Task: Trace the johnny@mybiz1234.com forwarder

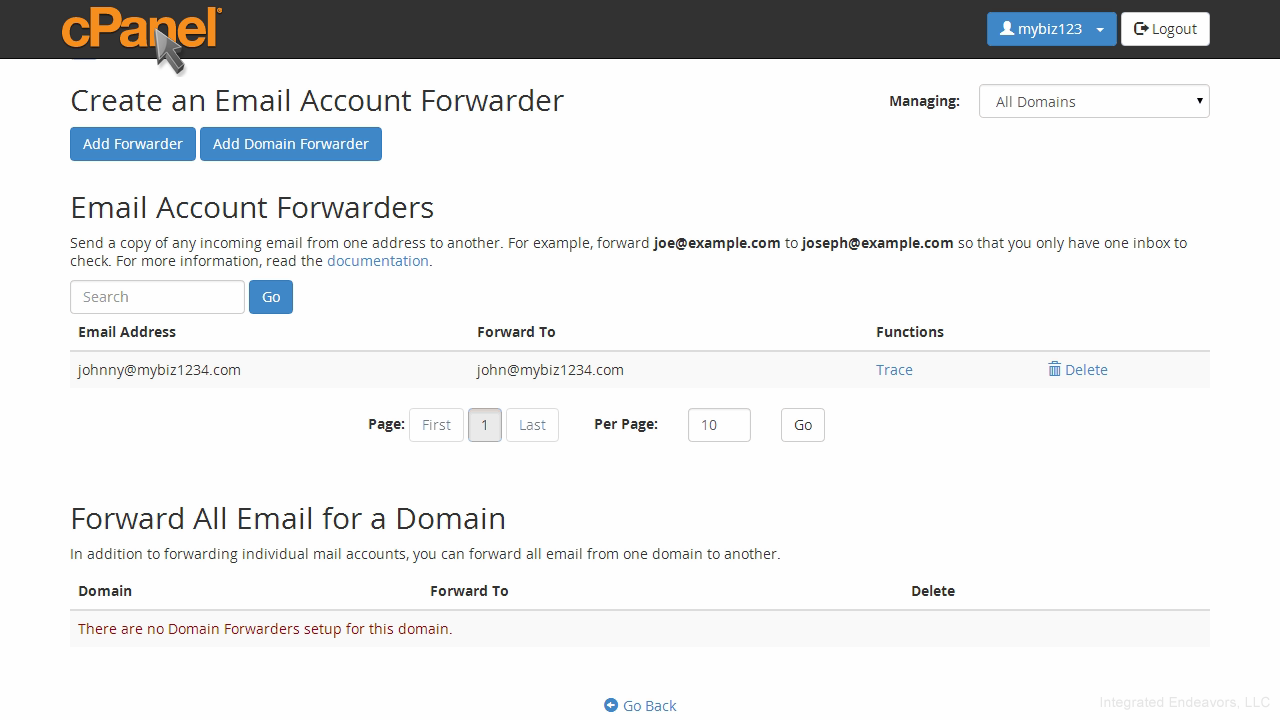Action: click(894, 370)
